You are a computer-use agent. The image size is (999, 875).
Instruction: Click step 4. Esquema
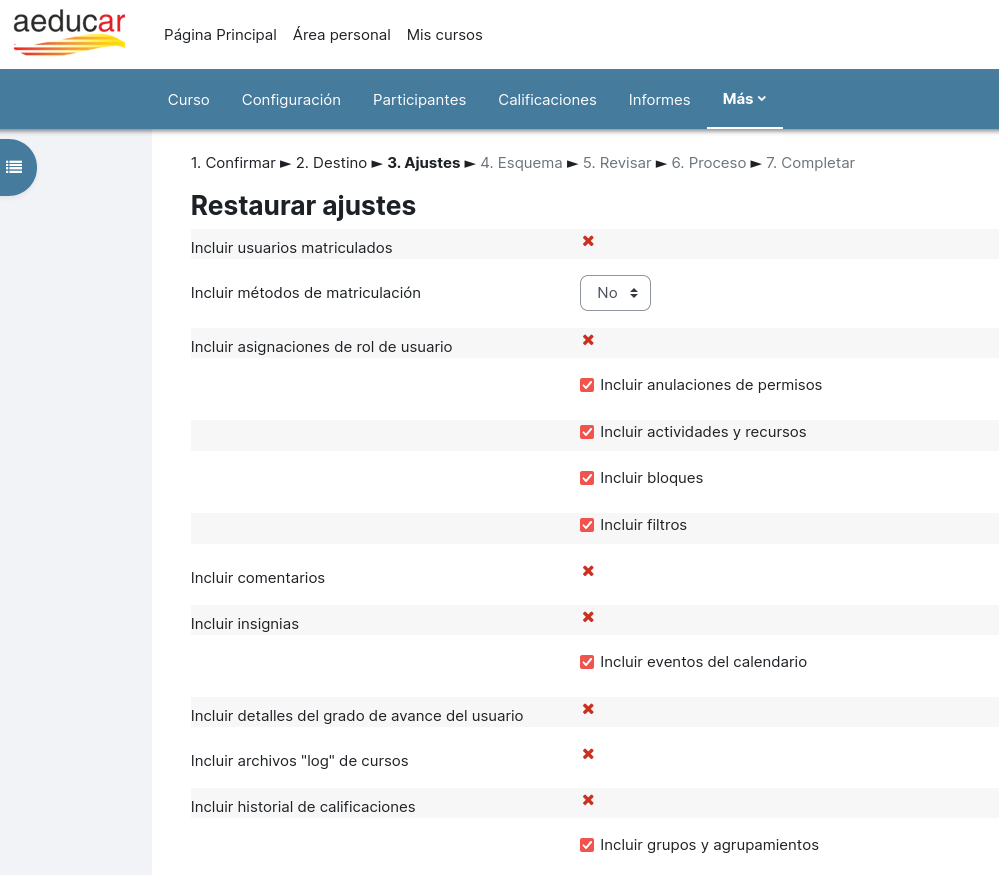pyautogui.click(x=521, y=163)
